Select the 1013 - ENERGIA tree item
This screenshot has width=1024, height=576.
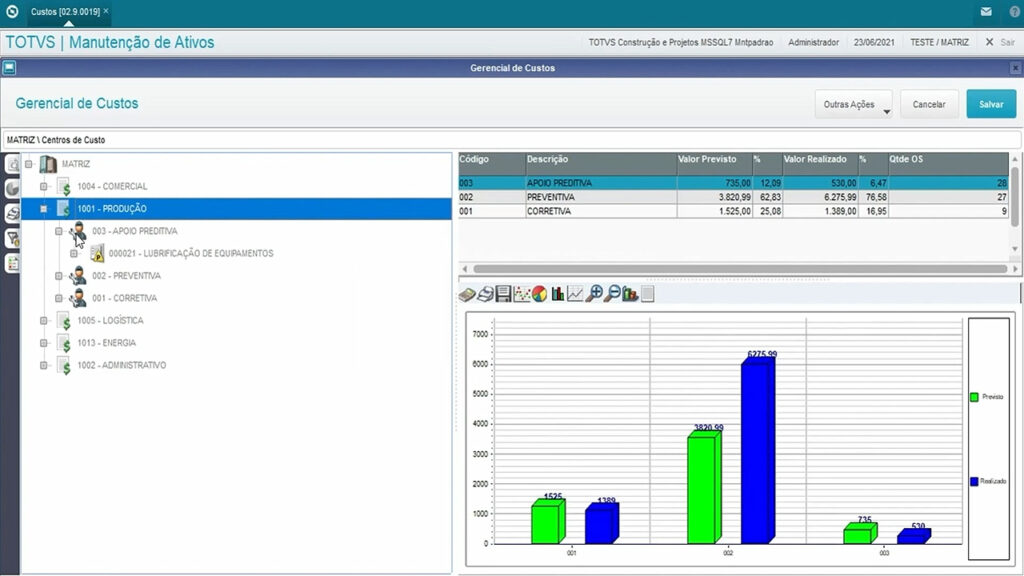click(106, 343)
